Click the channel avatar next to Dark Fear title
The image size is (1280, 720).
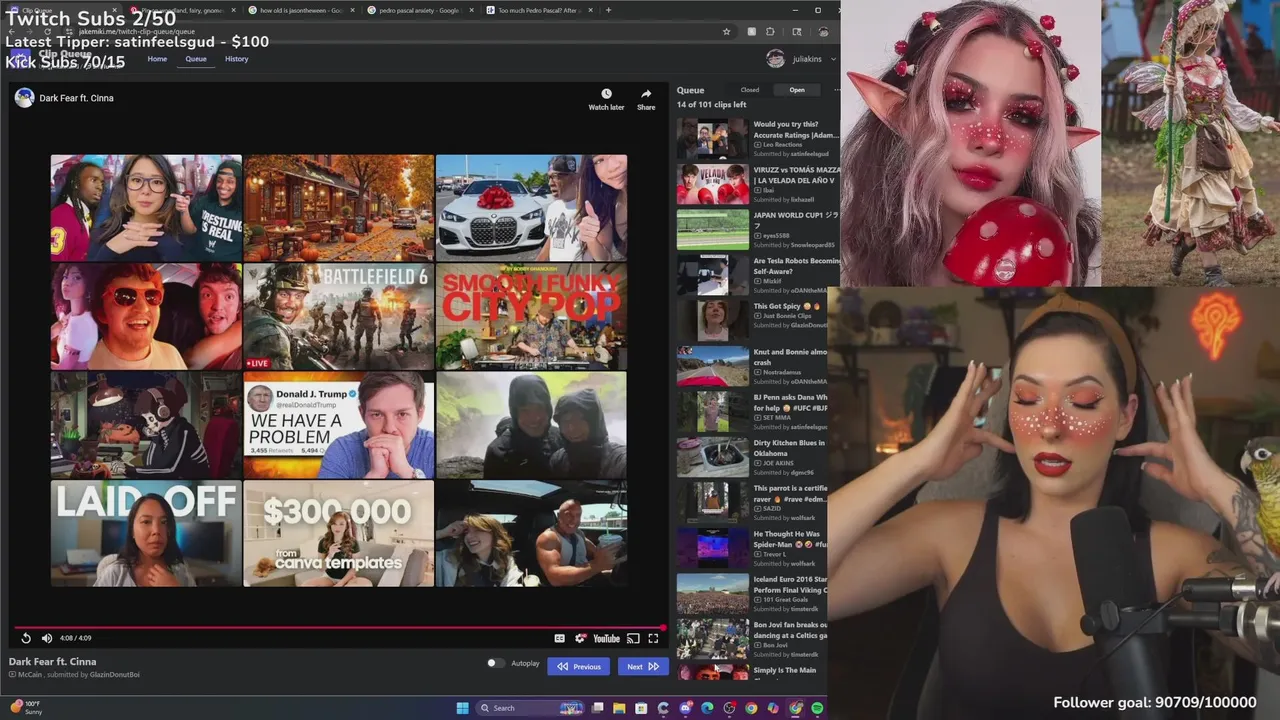pos(24,98)
